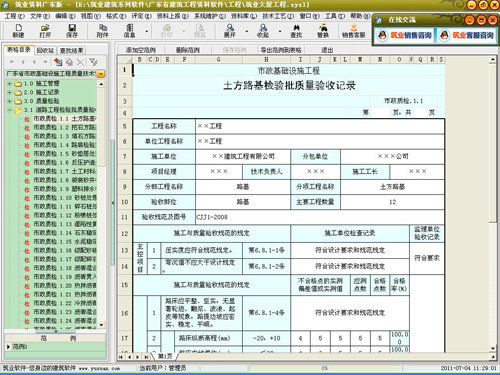Image resolution: width=500 pixels, height=375 pixels.
Task: Click the greyed 保存范例 button
Action: (x=234, y=50)
